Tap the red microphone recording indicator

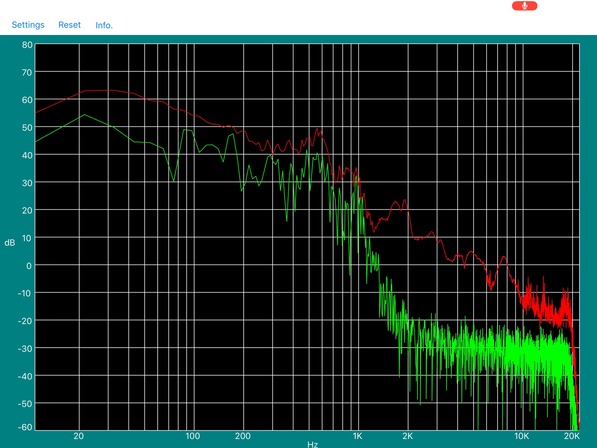pos(524,6)
